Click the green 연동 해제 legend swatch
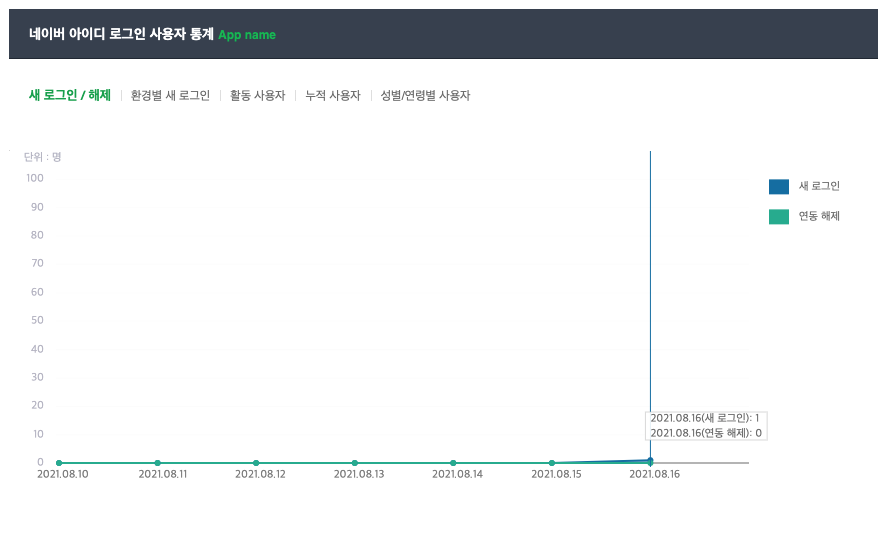878x550 pixels. pos(779,216)
